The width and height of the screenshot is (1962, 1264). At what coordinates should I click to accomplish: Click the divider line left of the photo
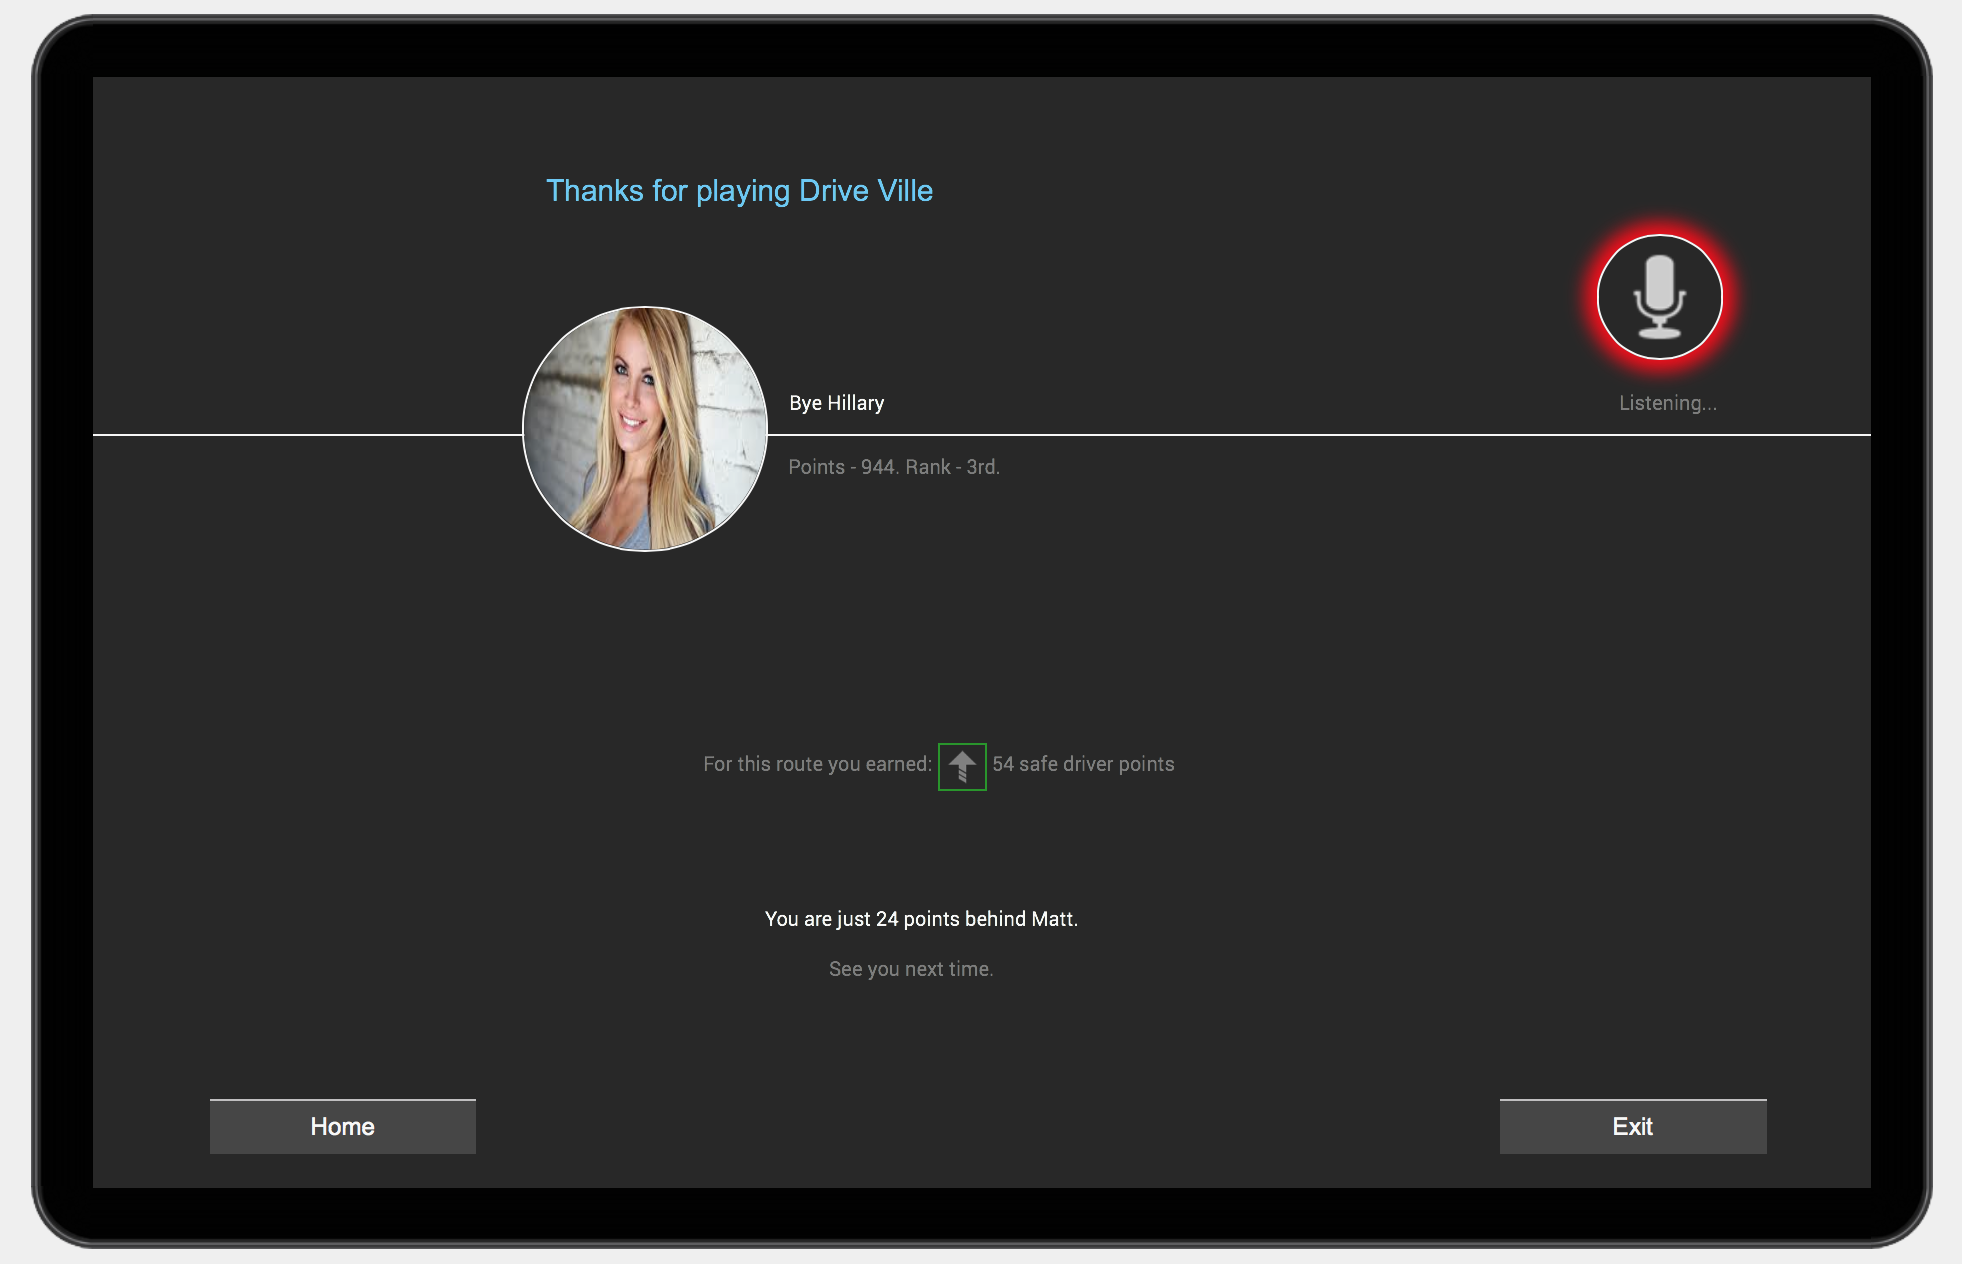pyautogui.click(x=300, y=435)
